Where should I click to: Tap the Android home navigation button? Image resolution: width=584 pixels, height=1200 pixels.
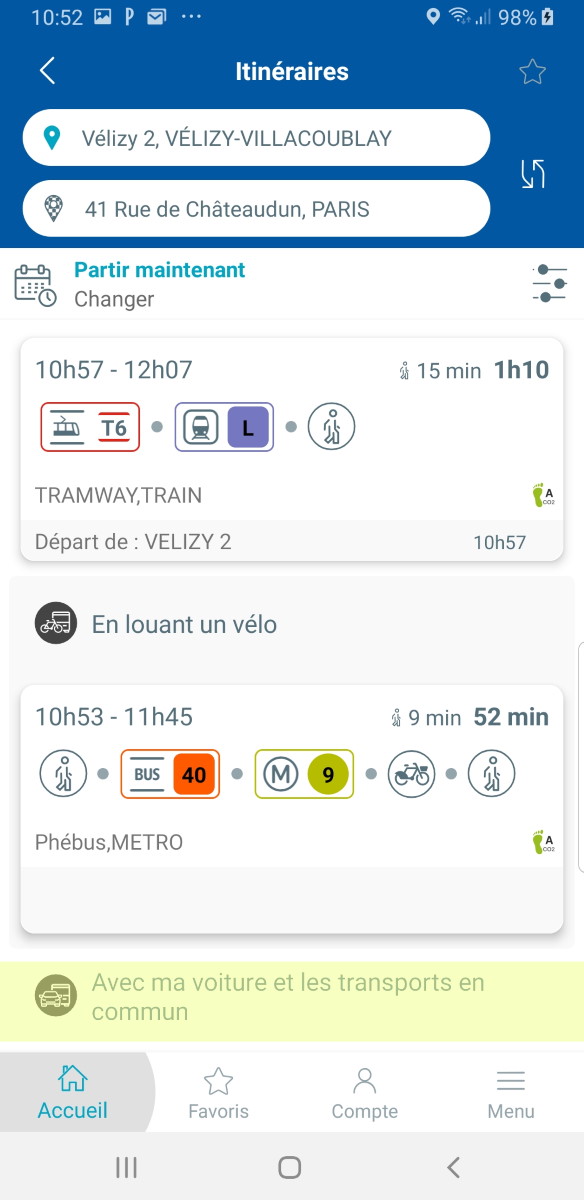pos(290,1167)
